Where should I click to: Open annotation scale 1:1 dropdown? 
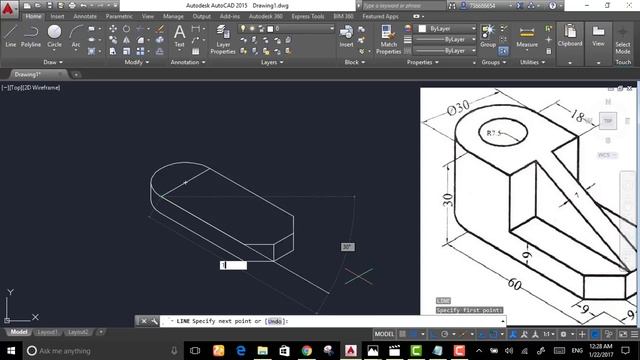[548, 334]
